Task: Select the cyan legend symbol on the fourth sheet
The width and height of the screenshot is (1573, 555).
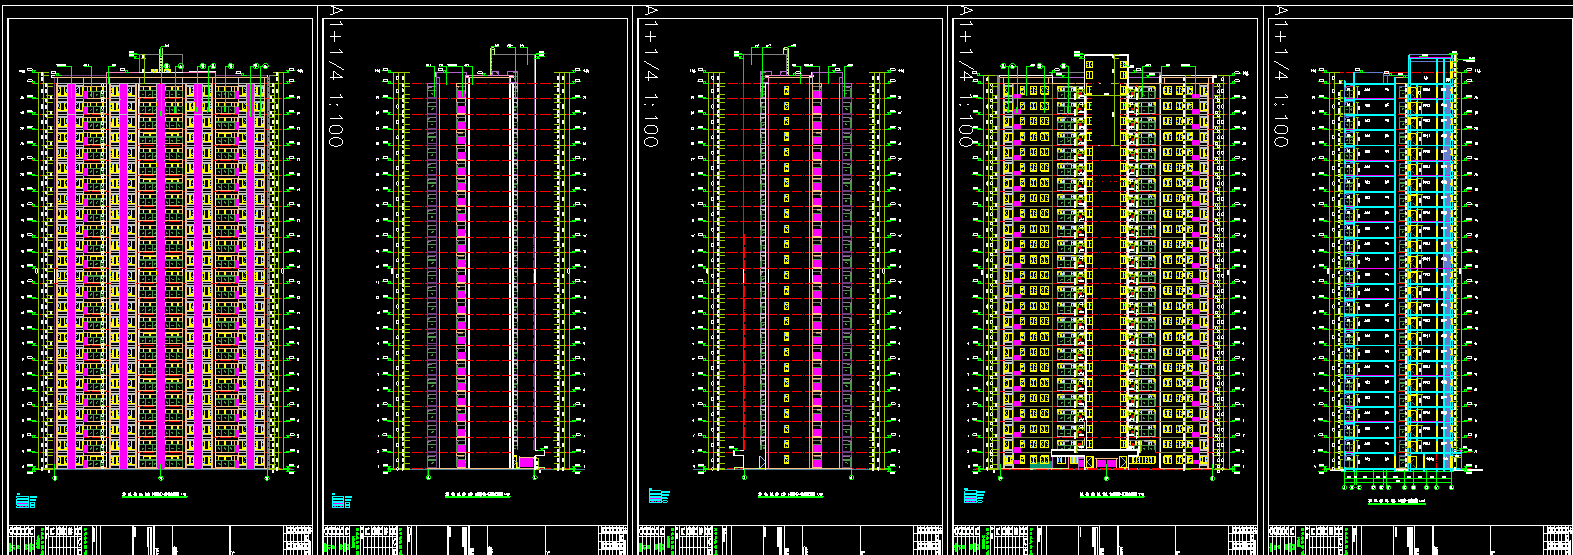Action: coord(973,495)
